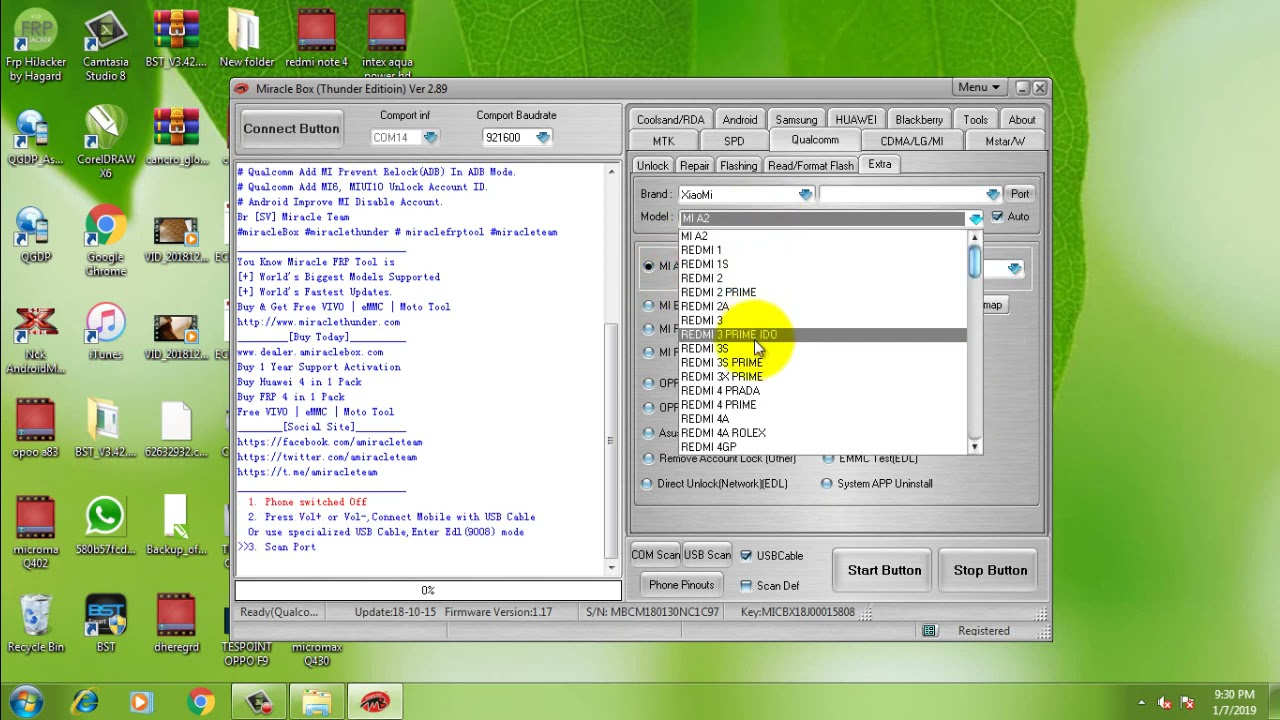Select REDMI 4 PRADA in model list

pos(720,391)
